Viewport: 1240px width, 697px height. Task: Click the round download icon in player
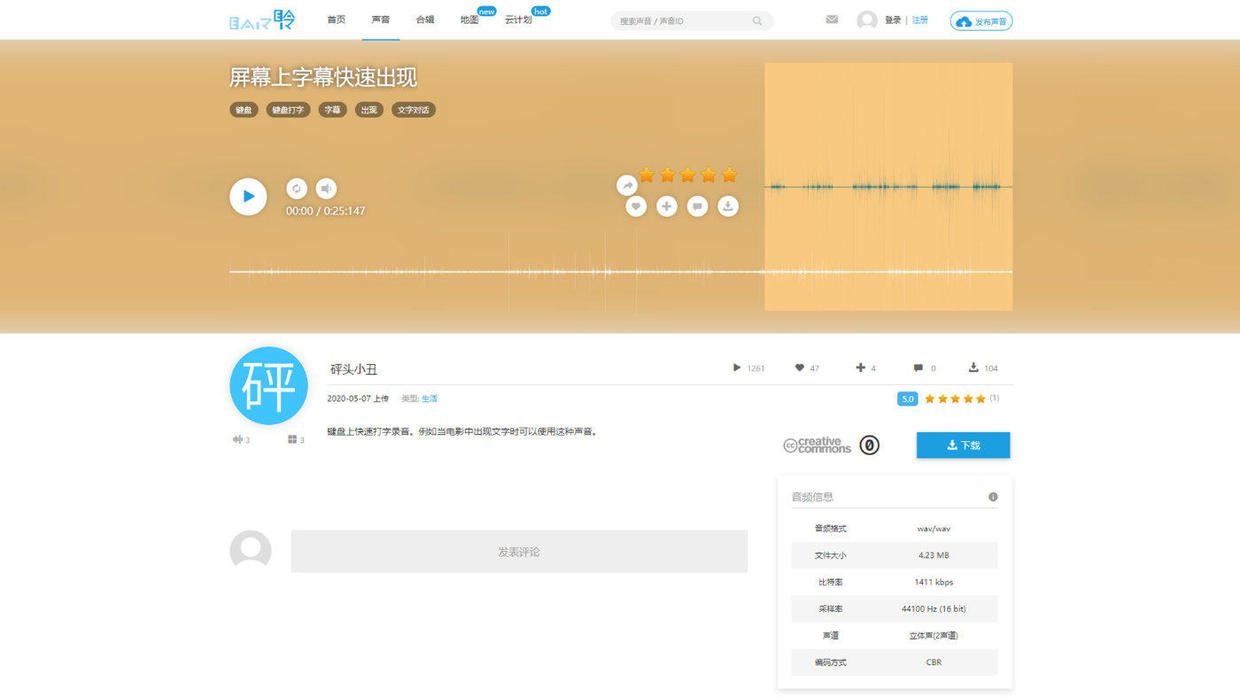tap(728, 206)
